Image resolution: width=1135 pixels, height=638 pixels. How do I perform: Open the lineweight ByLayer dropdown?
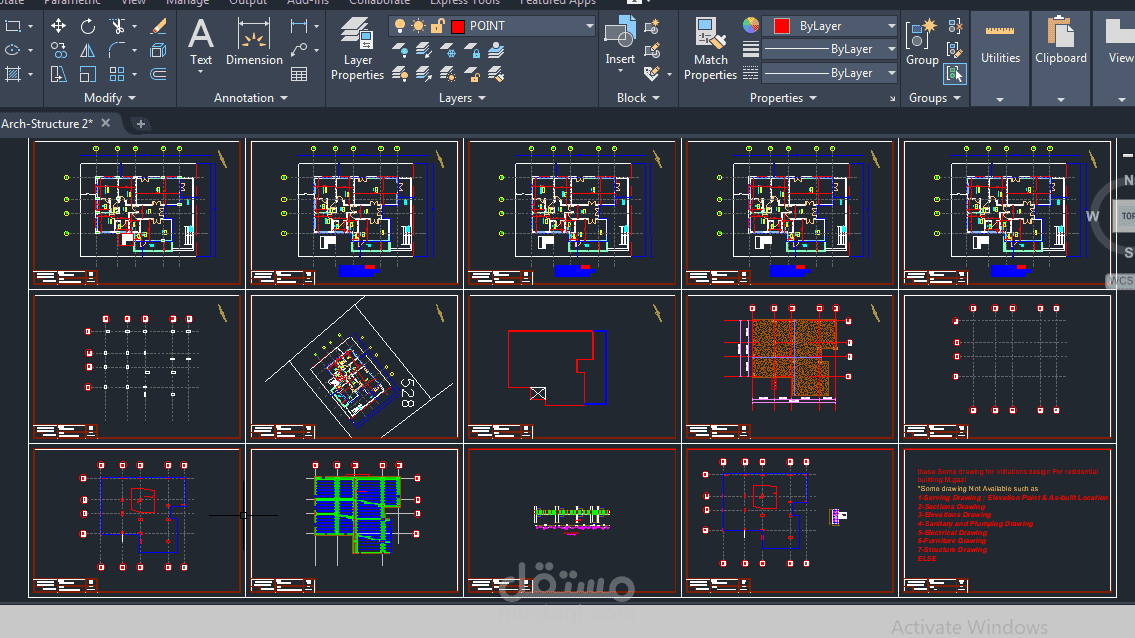[x=891, y=49]
